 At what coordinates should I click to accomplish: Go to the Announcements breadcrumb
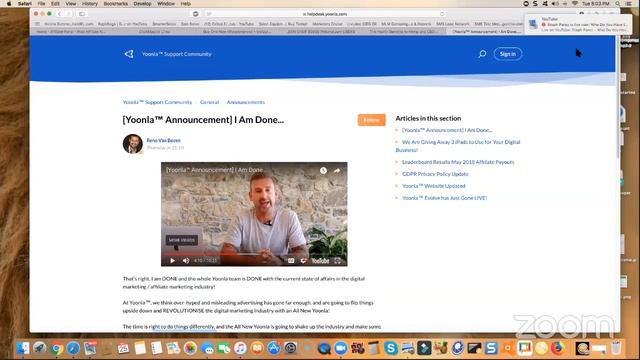[x=246, y=102]
